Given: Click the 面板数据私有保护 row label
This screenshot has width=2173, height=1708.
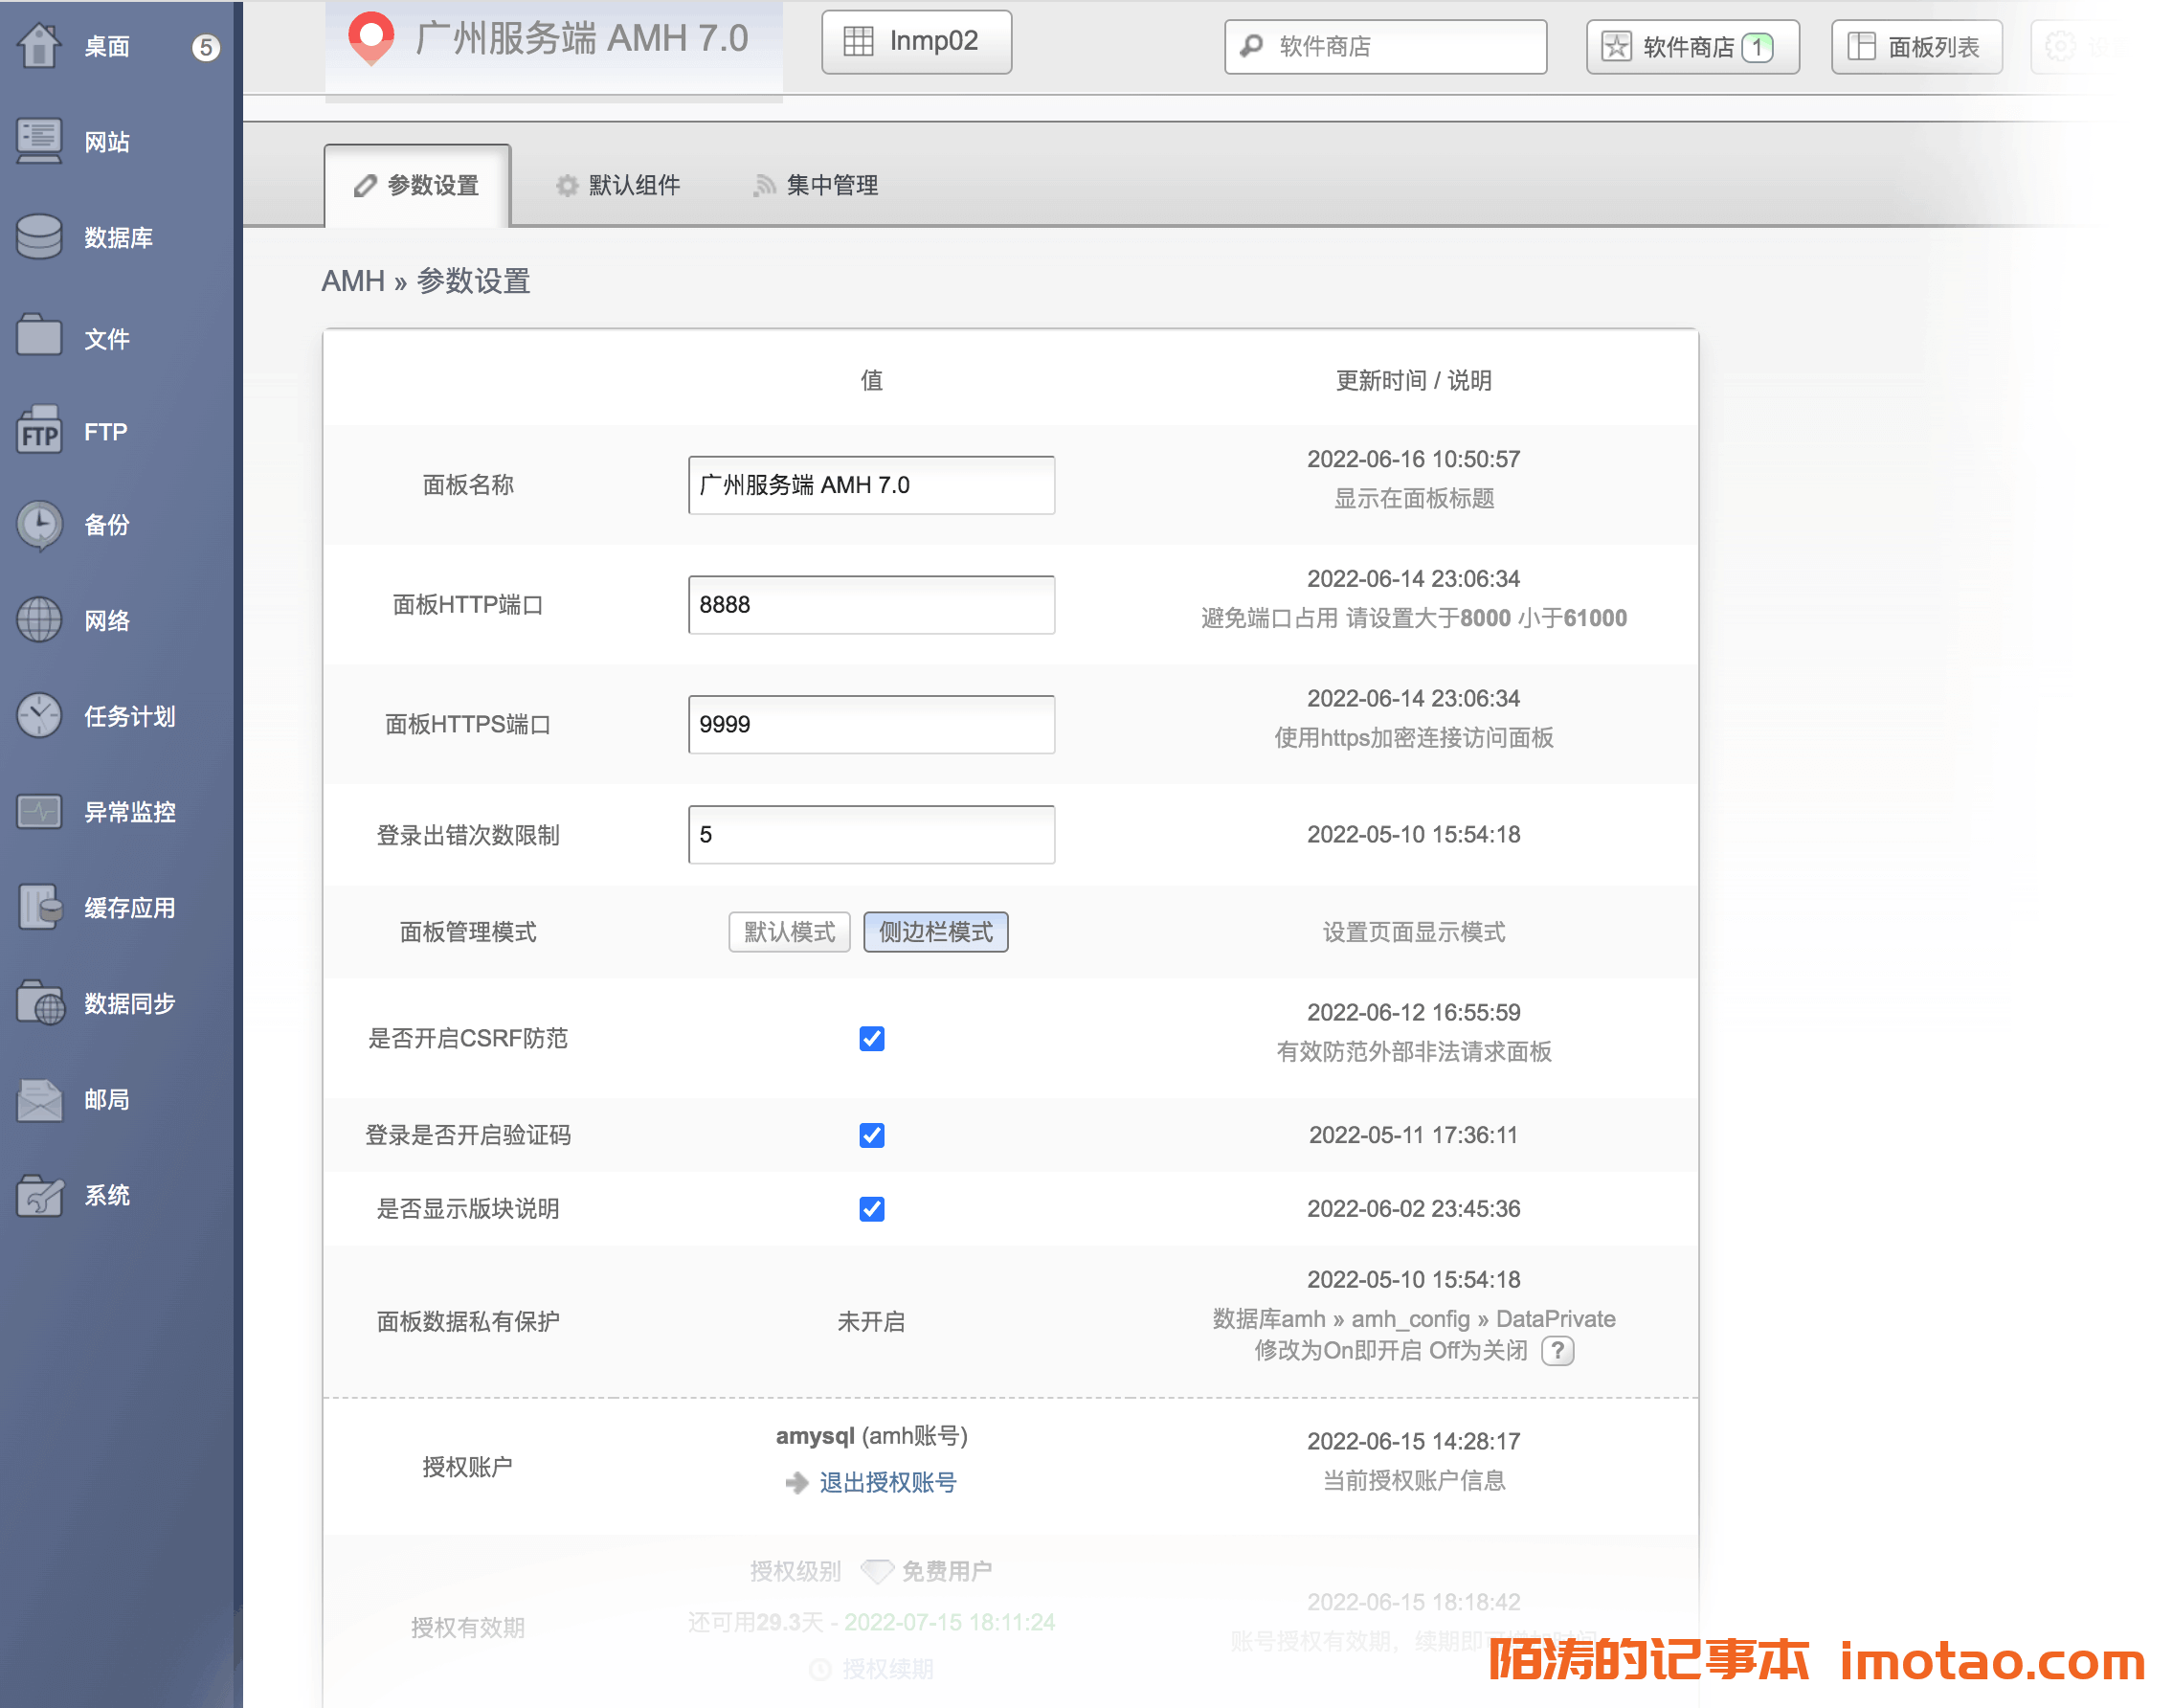Looking at the screenshot, I should click(x=467, y=1321).
